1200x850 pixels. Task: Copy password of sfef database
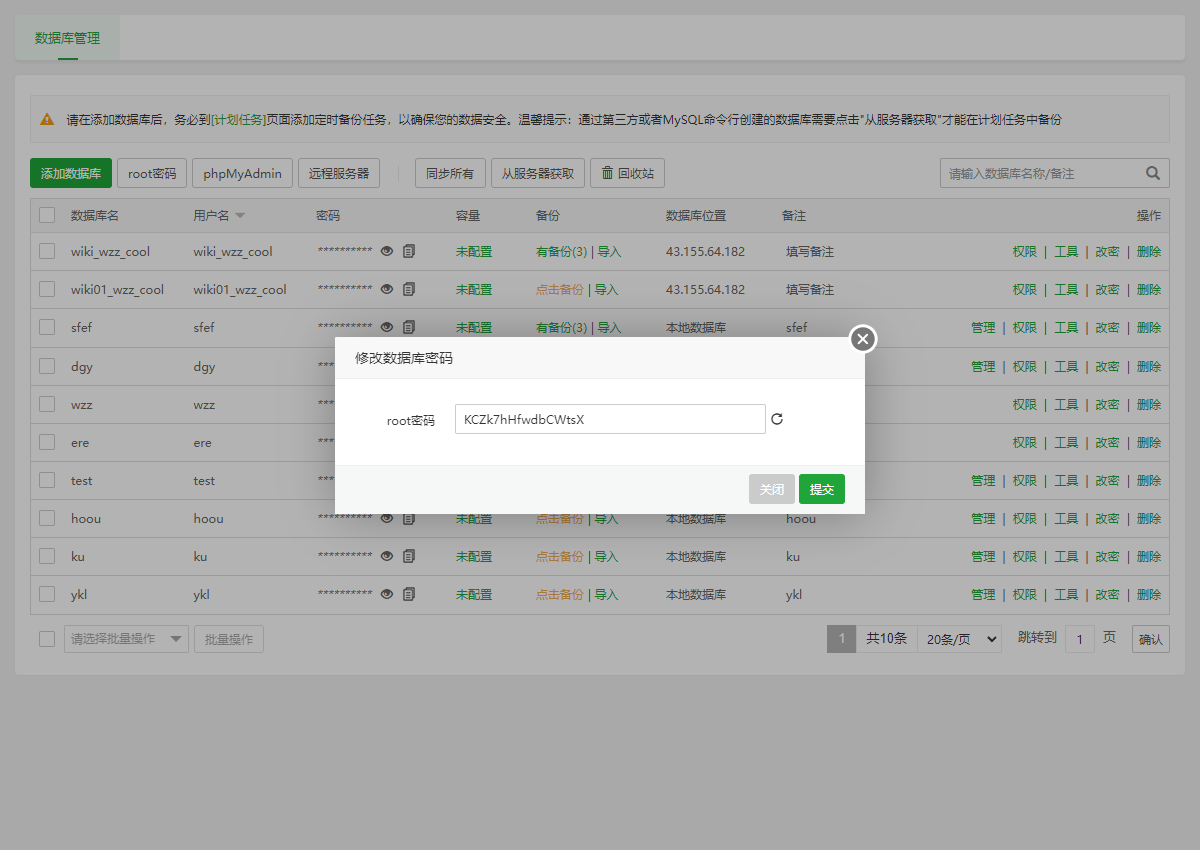(409, 328)
